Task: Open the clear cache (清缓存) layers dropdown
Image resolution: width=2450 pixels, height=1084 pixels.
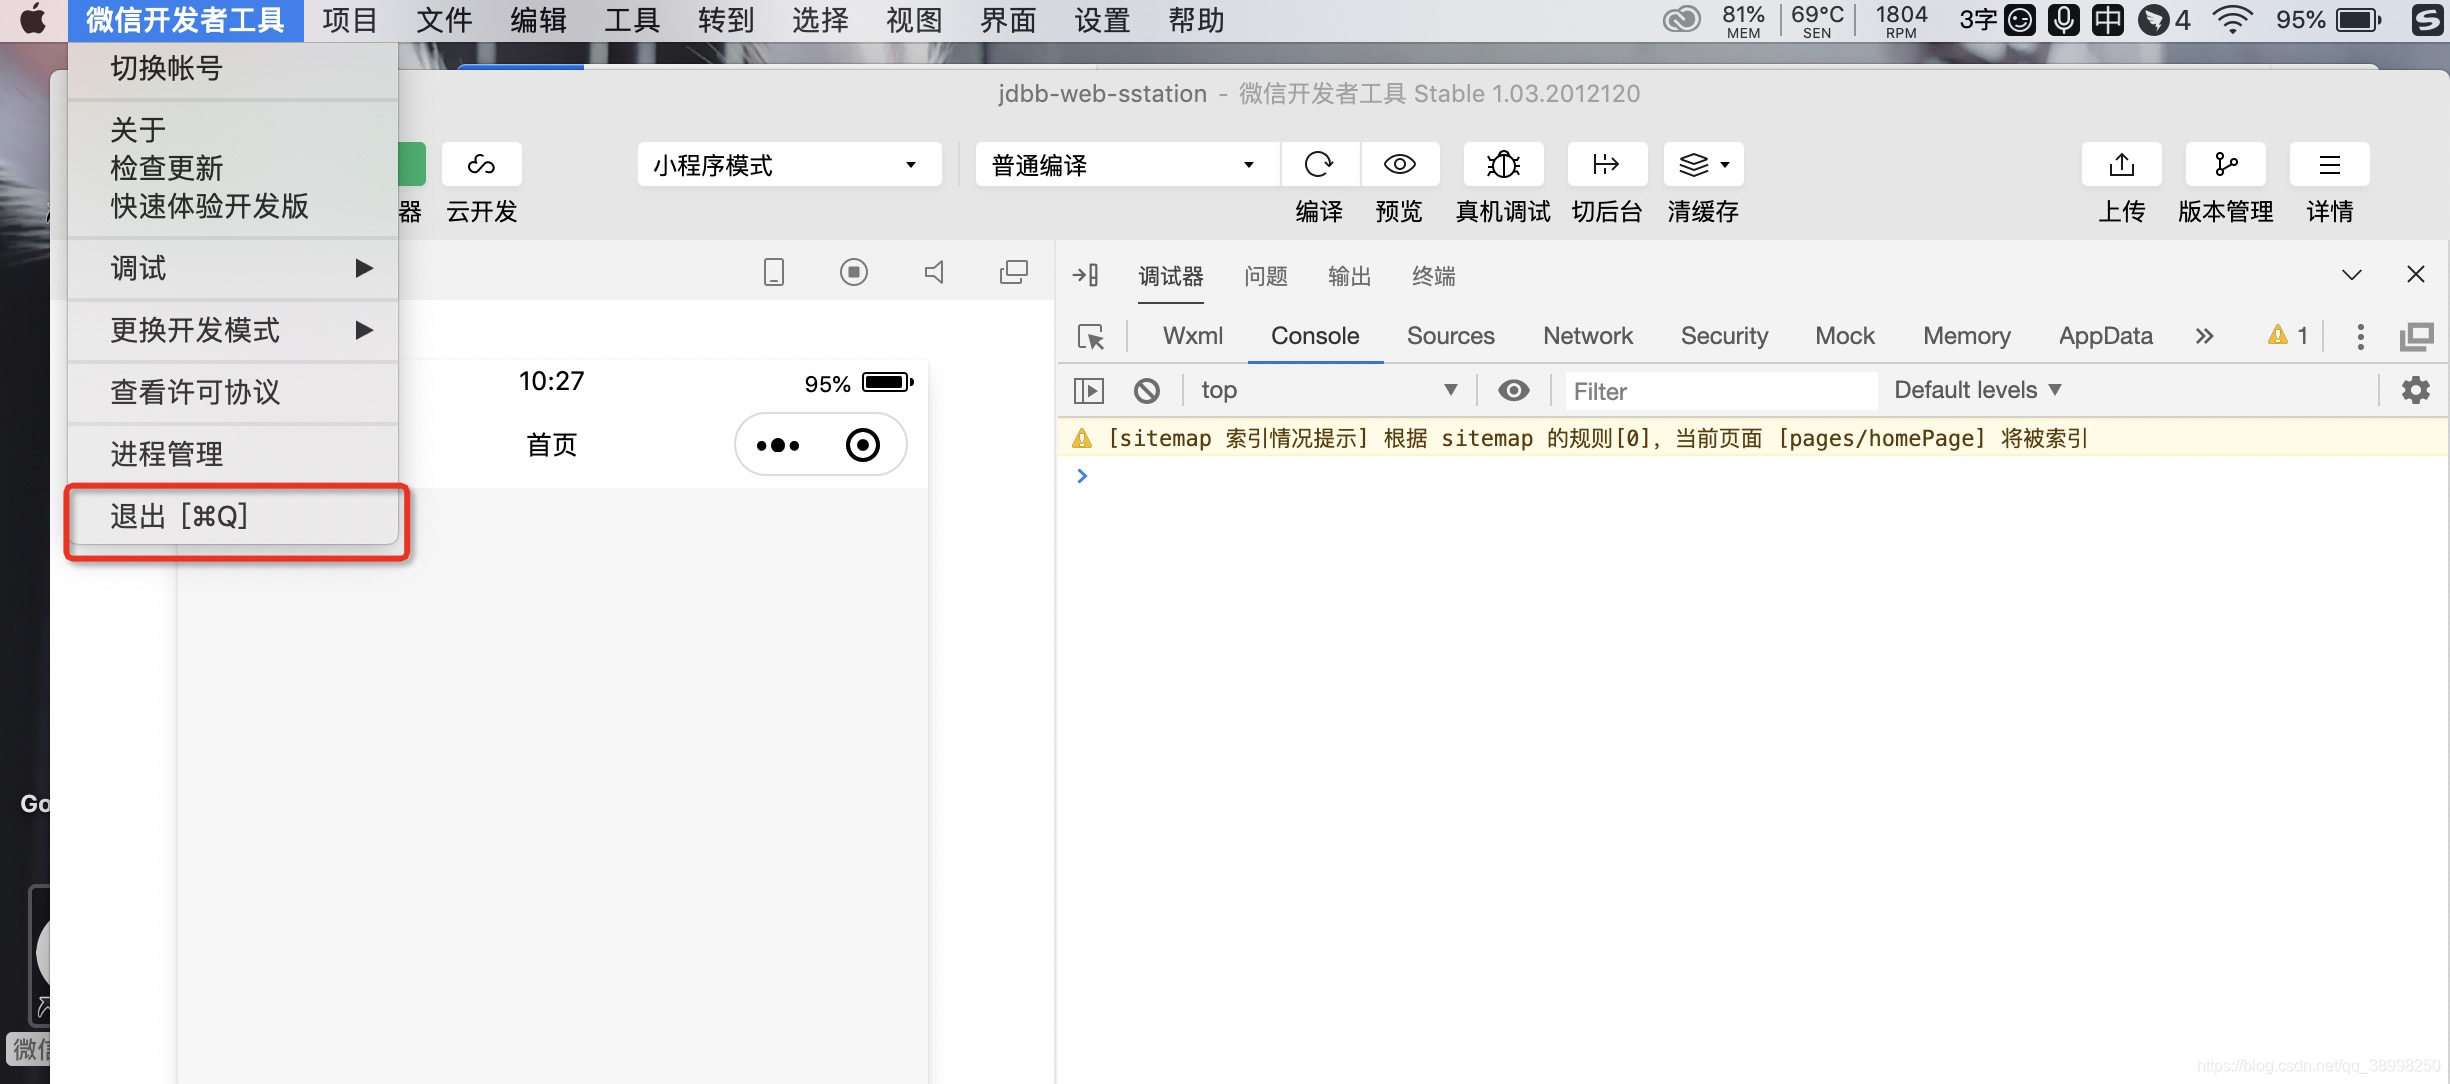Action: tap(1703, 164)
